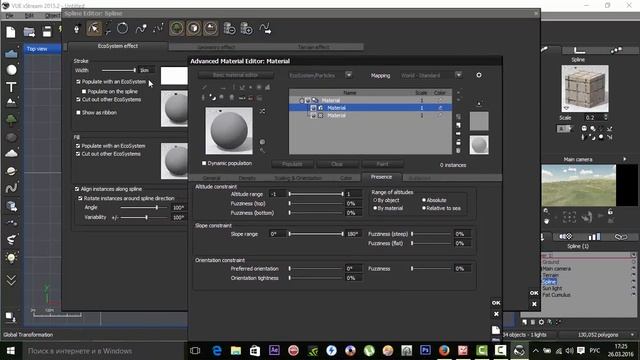Open the polygons count dropdown in status bar
Image resolution: width=640 pixels, height=360 pixels.
pyautogui.click(x=632, y=335)
